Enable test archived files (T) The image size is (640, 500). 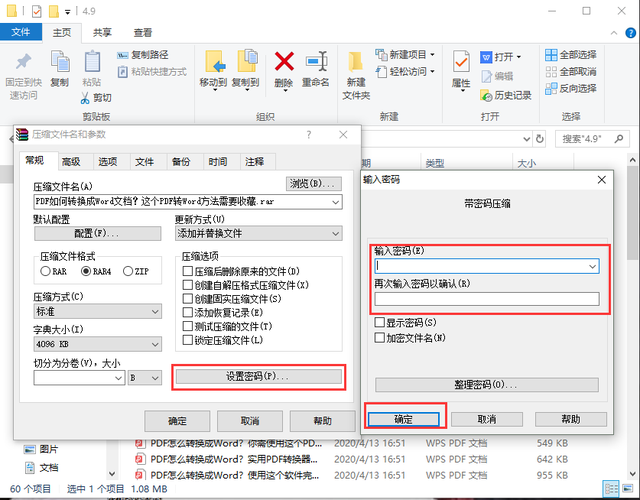[188, 327]
